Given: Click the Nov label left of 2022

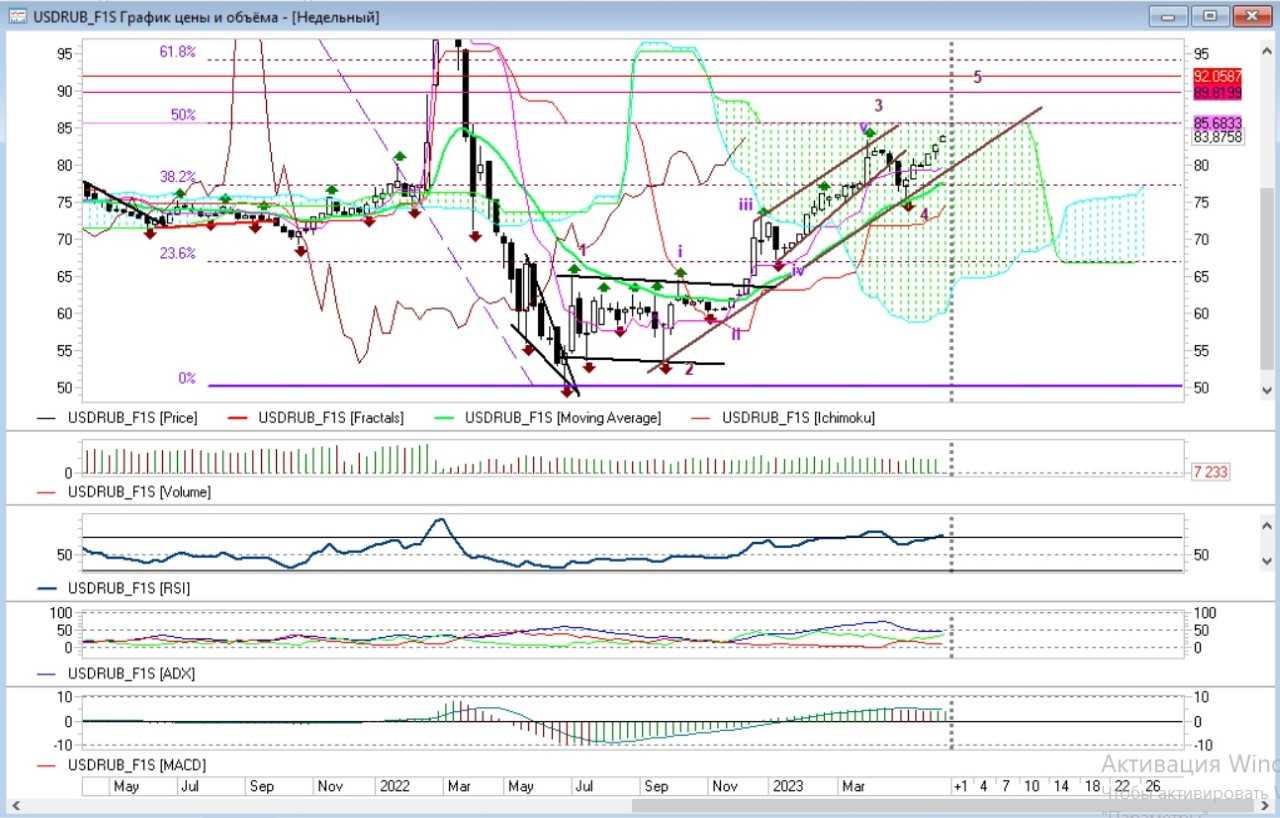Looking at the screenshot, I should [x=332, y=787].
